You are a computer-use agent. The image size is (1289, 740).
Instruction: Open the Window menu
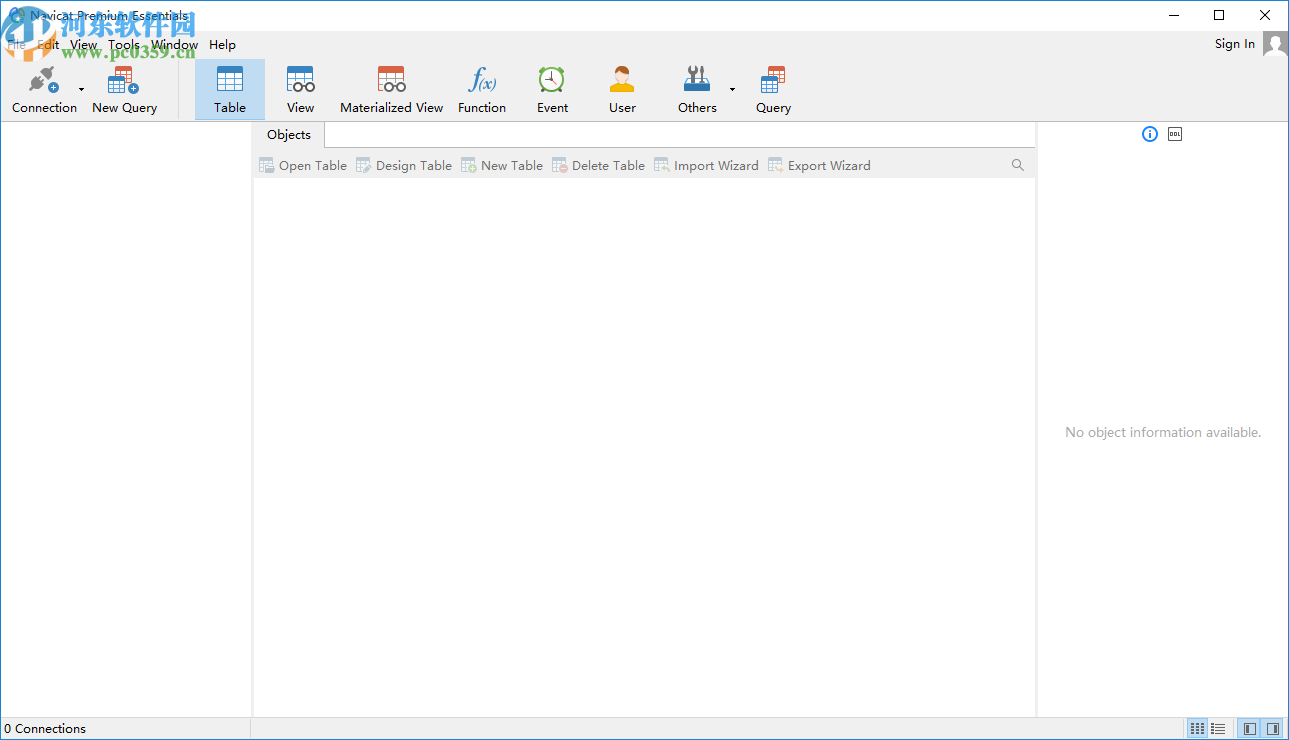click(175, 44)
